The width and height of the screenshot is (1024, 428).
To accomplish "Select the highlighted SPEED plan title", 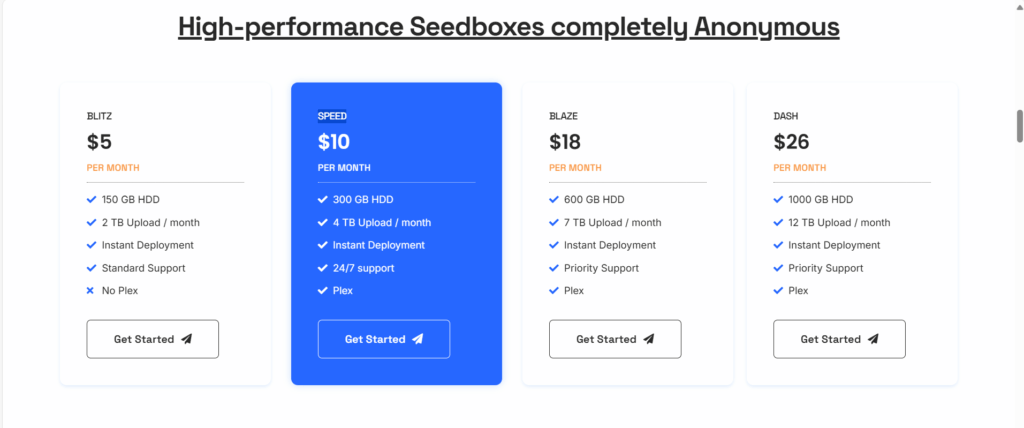I will (x=332, y=116).
